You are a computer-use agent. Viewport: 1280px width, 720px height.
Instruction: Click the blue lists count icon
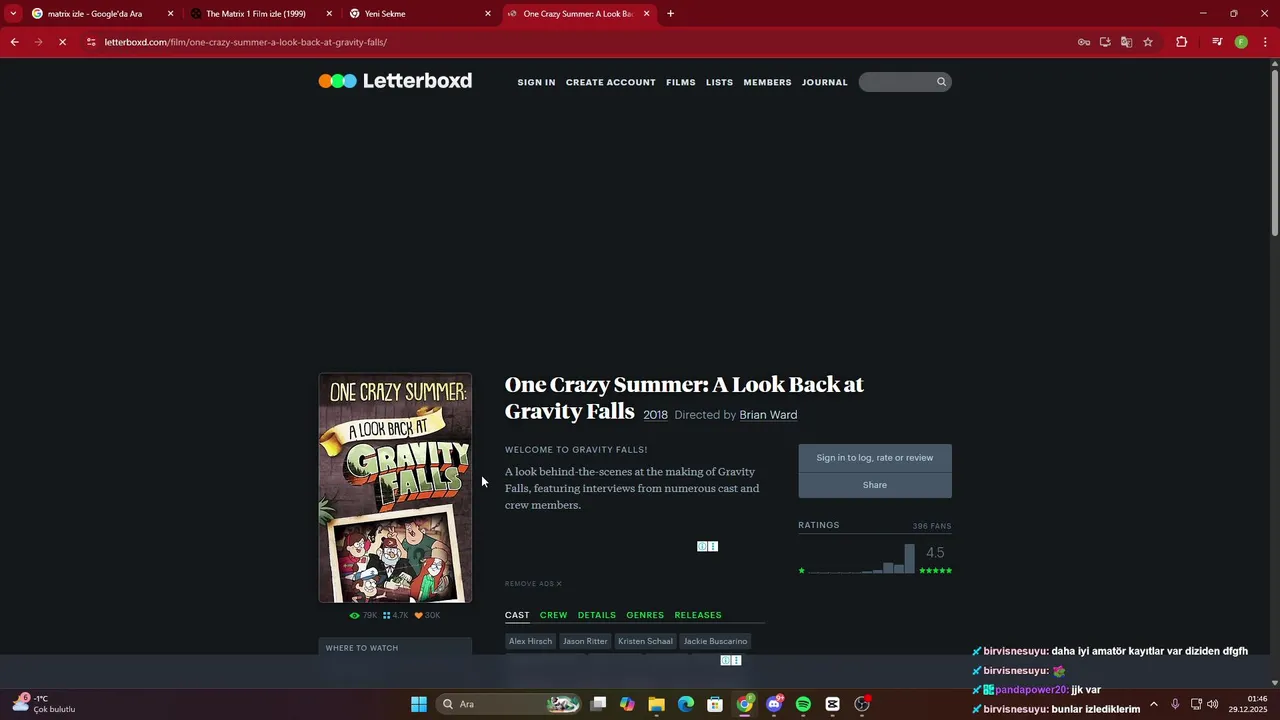click(386, 616)
